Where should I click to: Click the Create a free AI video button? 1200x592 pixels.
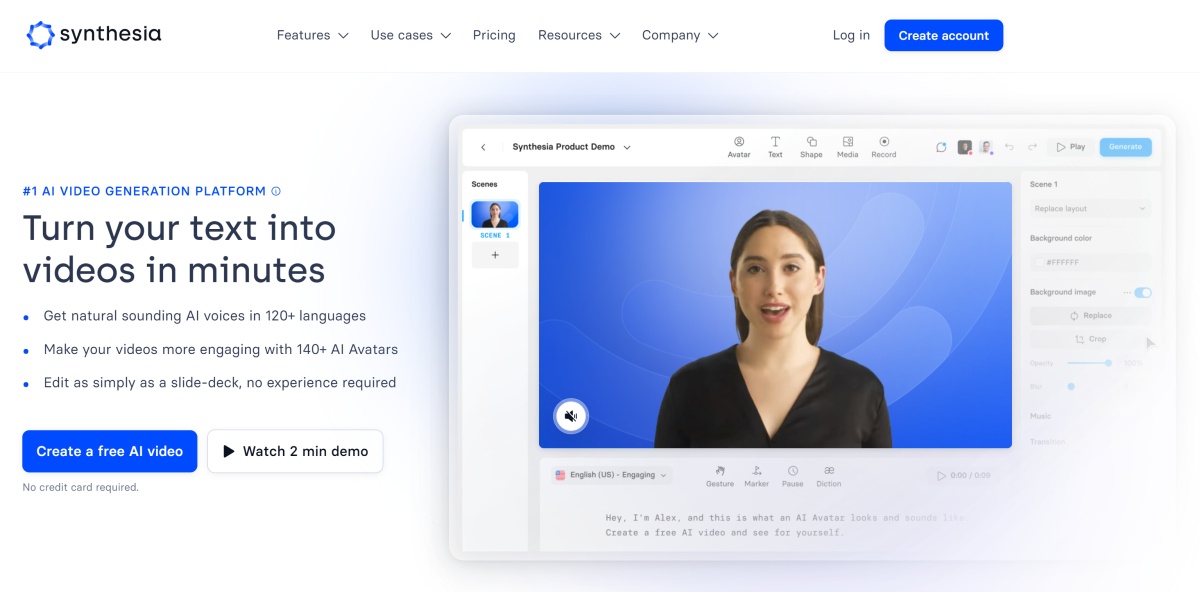(x=110, y=451)
